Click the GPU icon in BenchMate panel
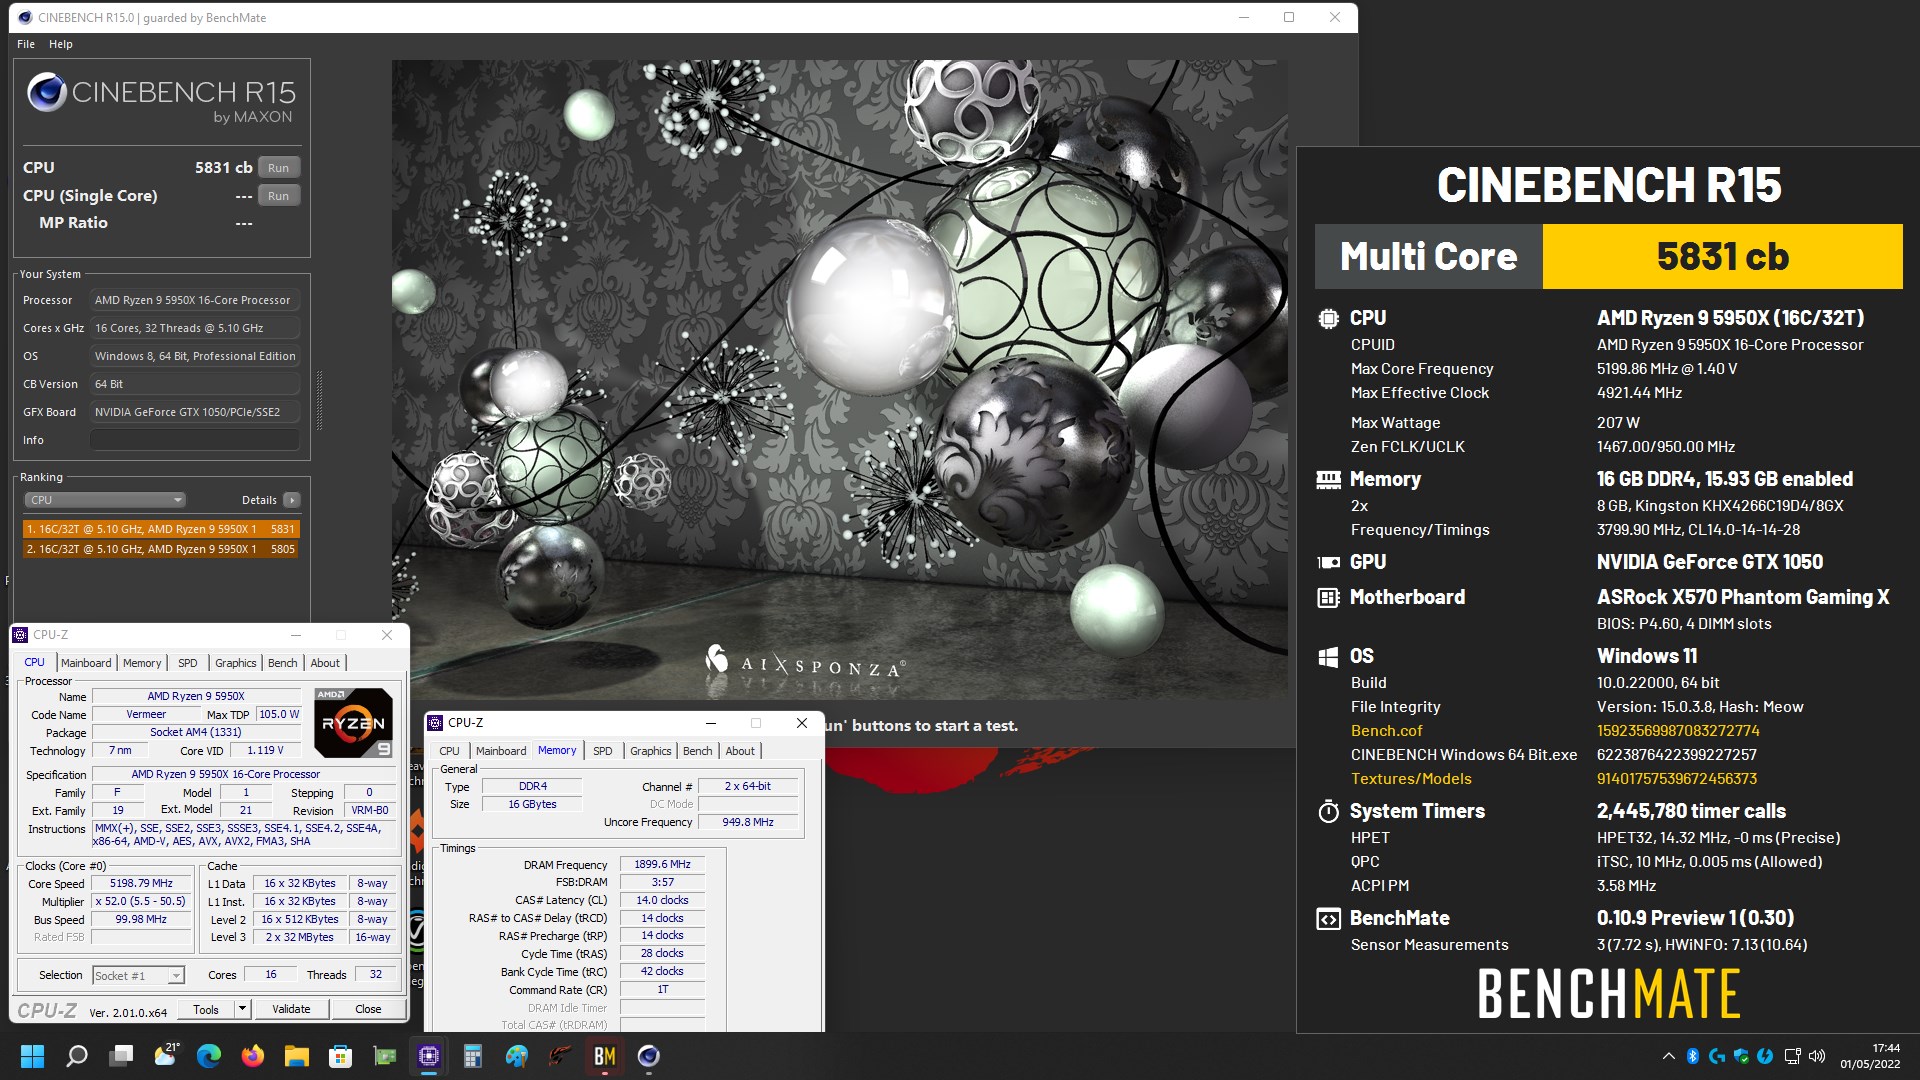The height and width of the screenshot is (1080, 1920). click(1328, 563)
